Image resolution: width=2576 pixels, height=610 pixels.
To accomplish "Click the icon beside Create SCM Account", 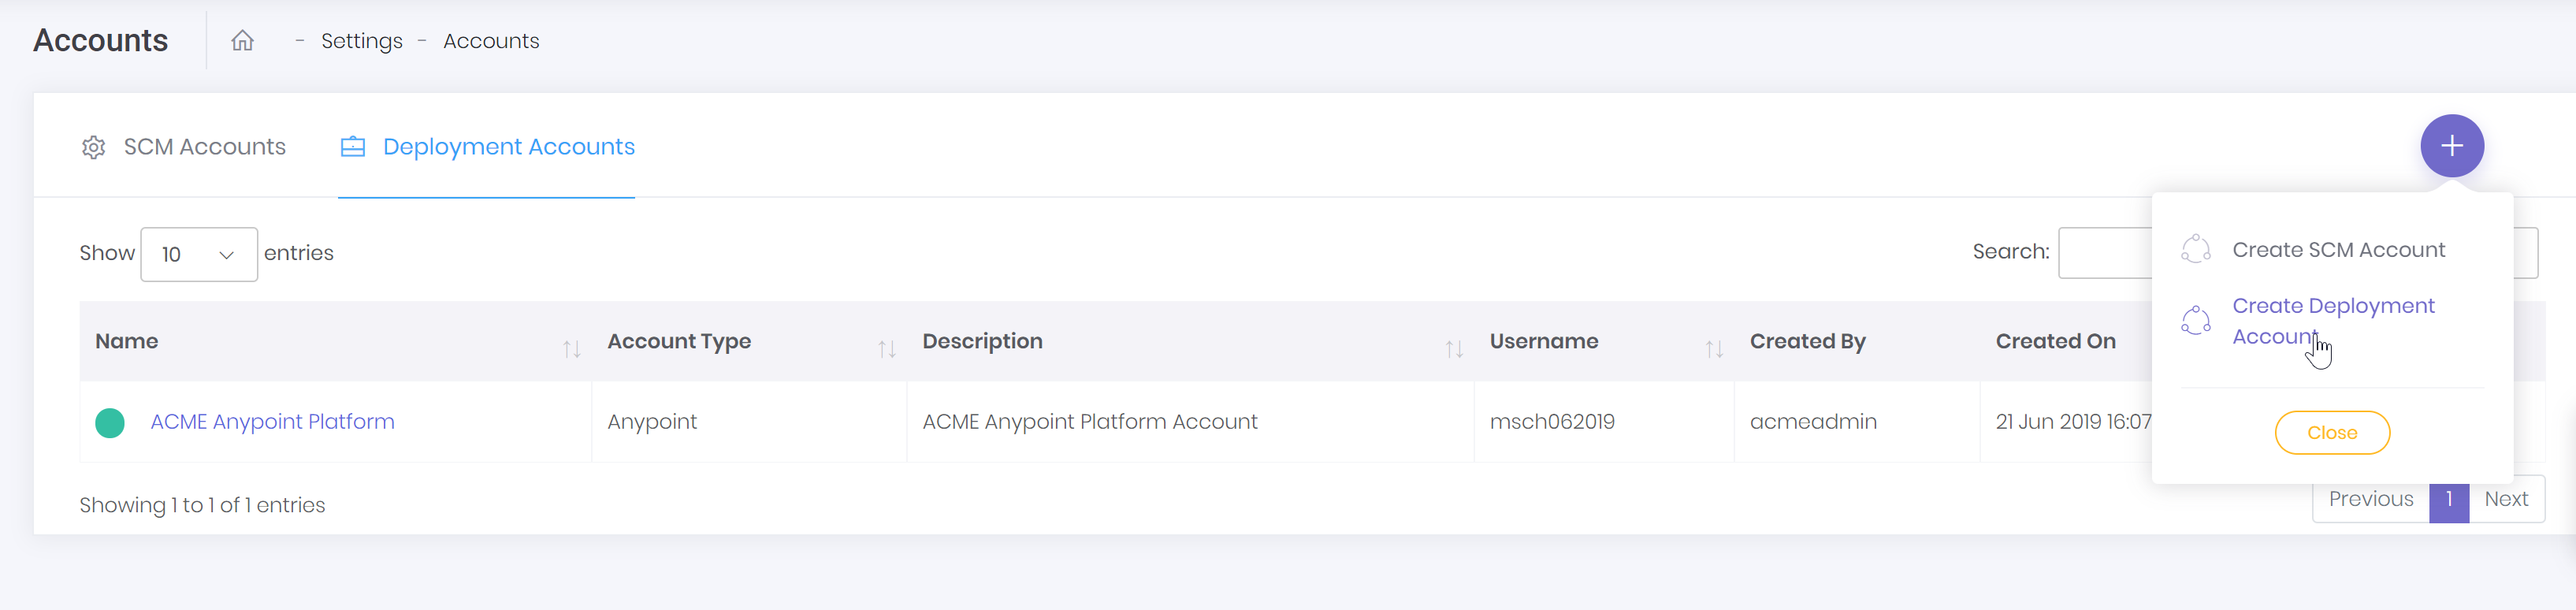I will pos(2195,249).
